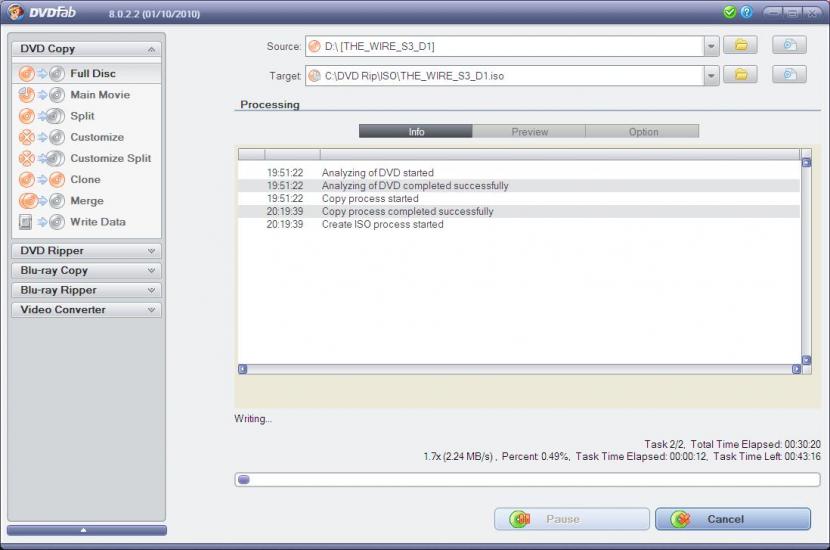Screen dimensions: 830x550
Task: Click the log's horizontal scroll right arrow
Action: 796,369
